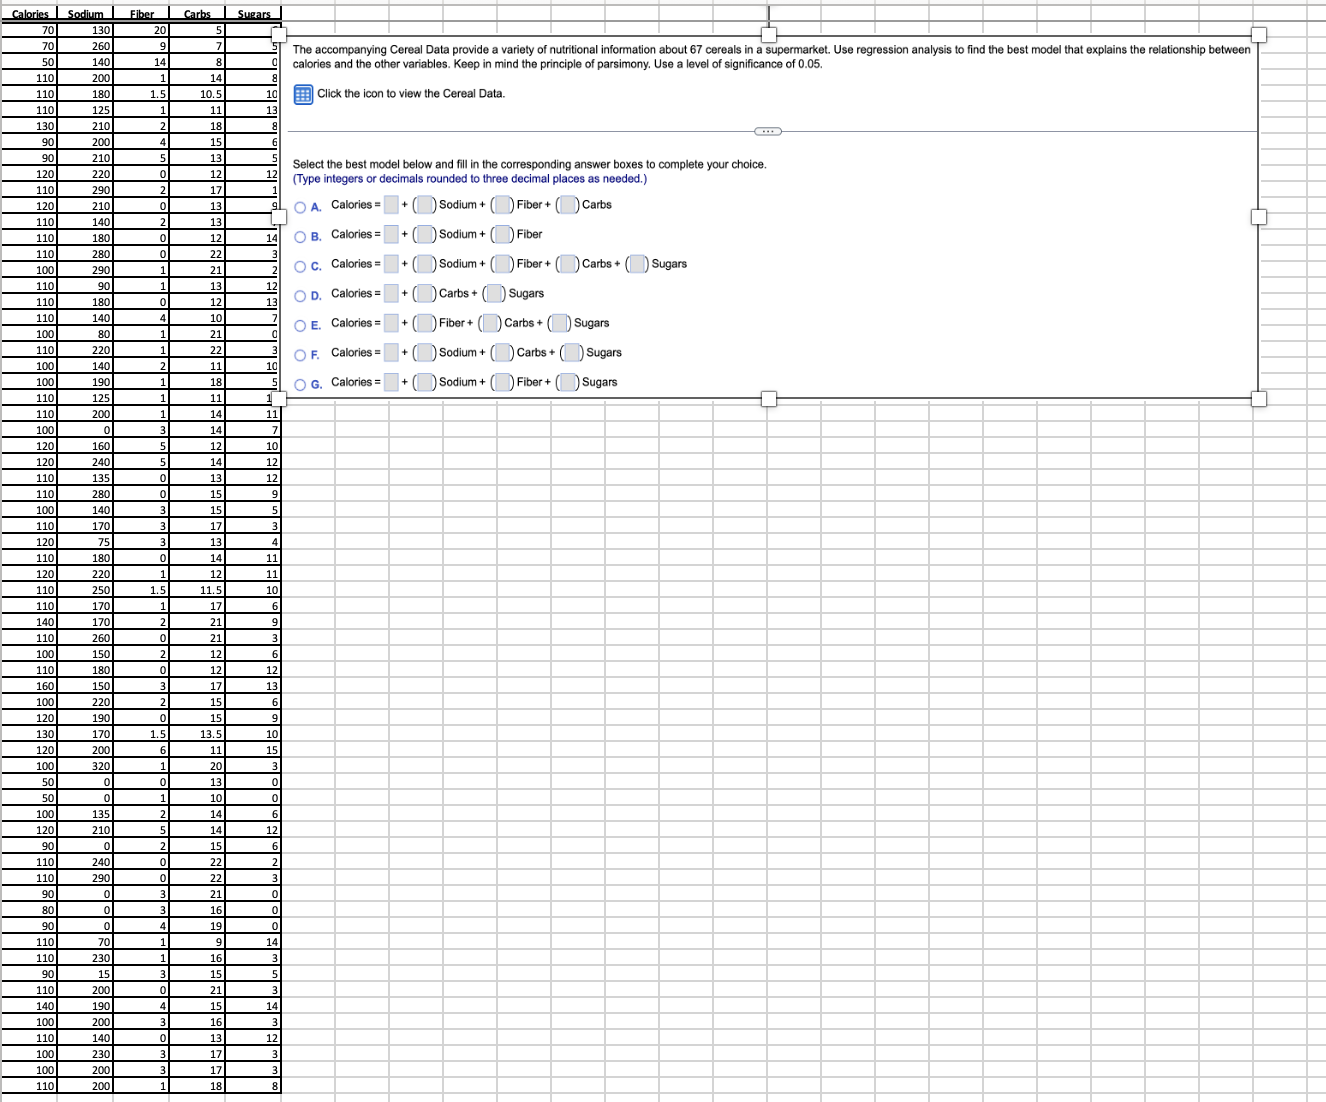
Task: Click the Fiber column header
Action: click(141, 14)
